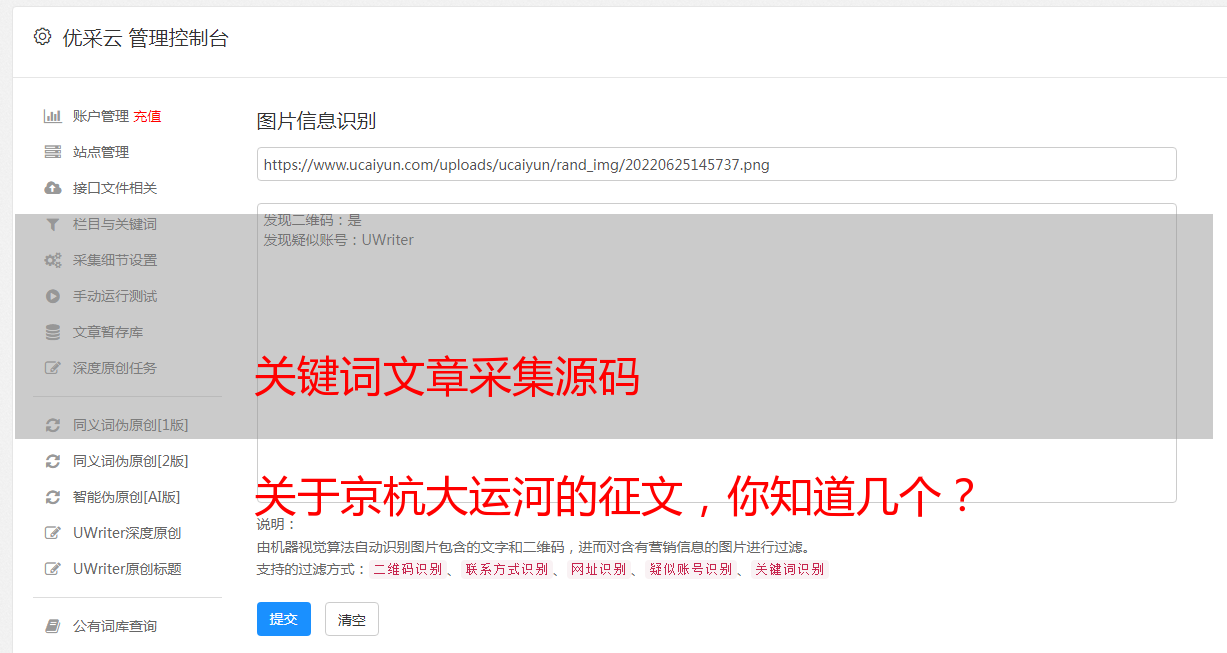The image size is (1227, 653).
Task: Click the 图片信息识别 heading
Action: click(x=316, y=121)
